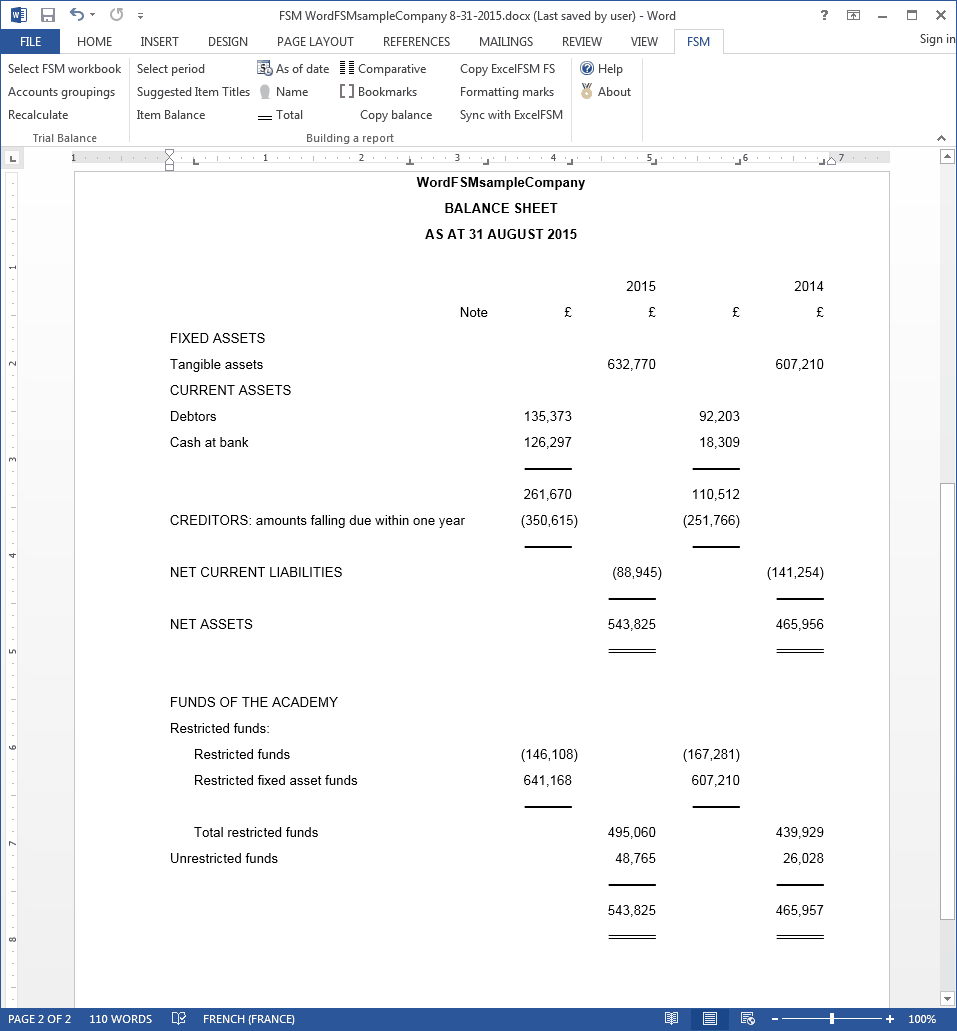The height and width of the screenshot is (1031, 957).
Task: Click the proofing errors icon
Action: pos(179,1019)
